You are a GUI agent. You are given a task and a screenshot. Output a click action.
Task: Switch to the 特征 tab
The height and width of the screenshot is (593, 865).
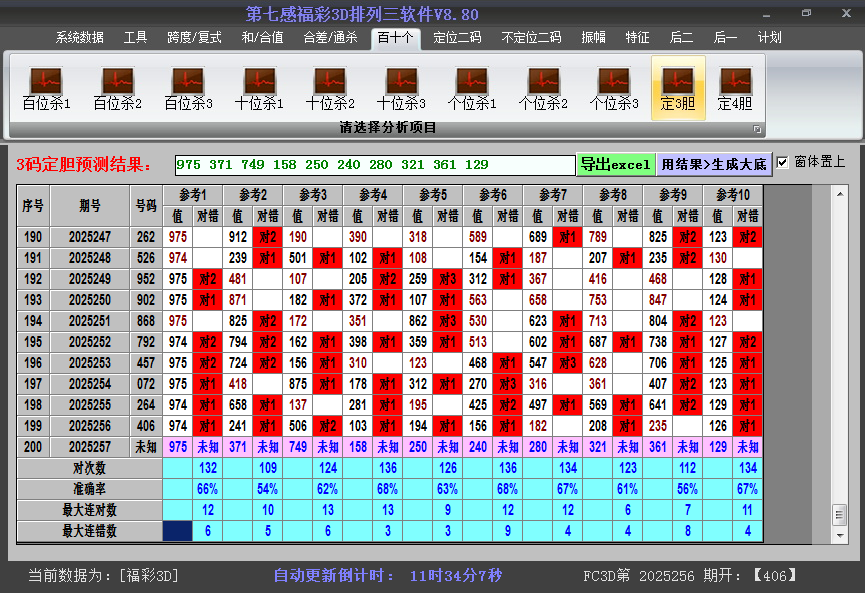637,38
